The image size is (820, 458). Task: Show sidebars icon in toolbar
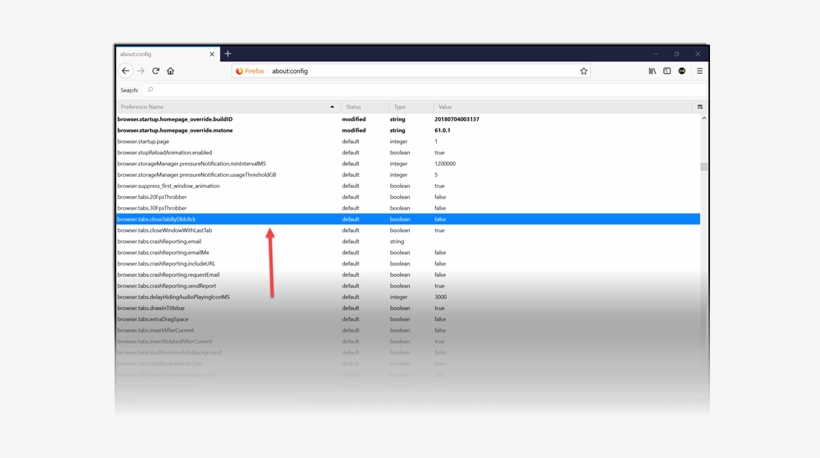(x=667, y=71)
